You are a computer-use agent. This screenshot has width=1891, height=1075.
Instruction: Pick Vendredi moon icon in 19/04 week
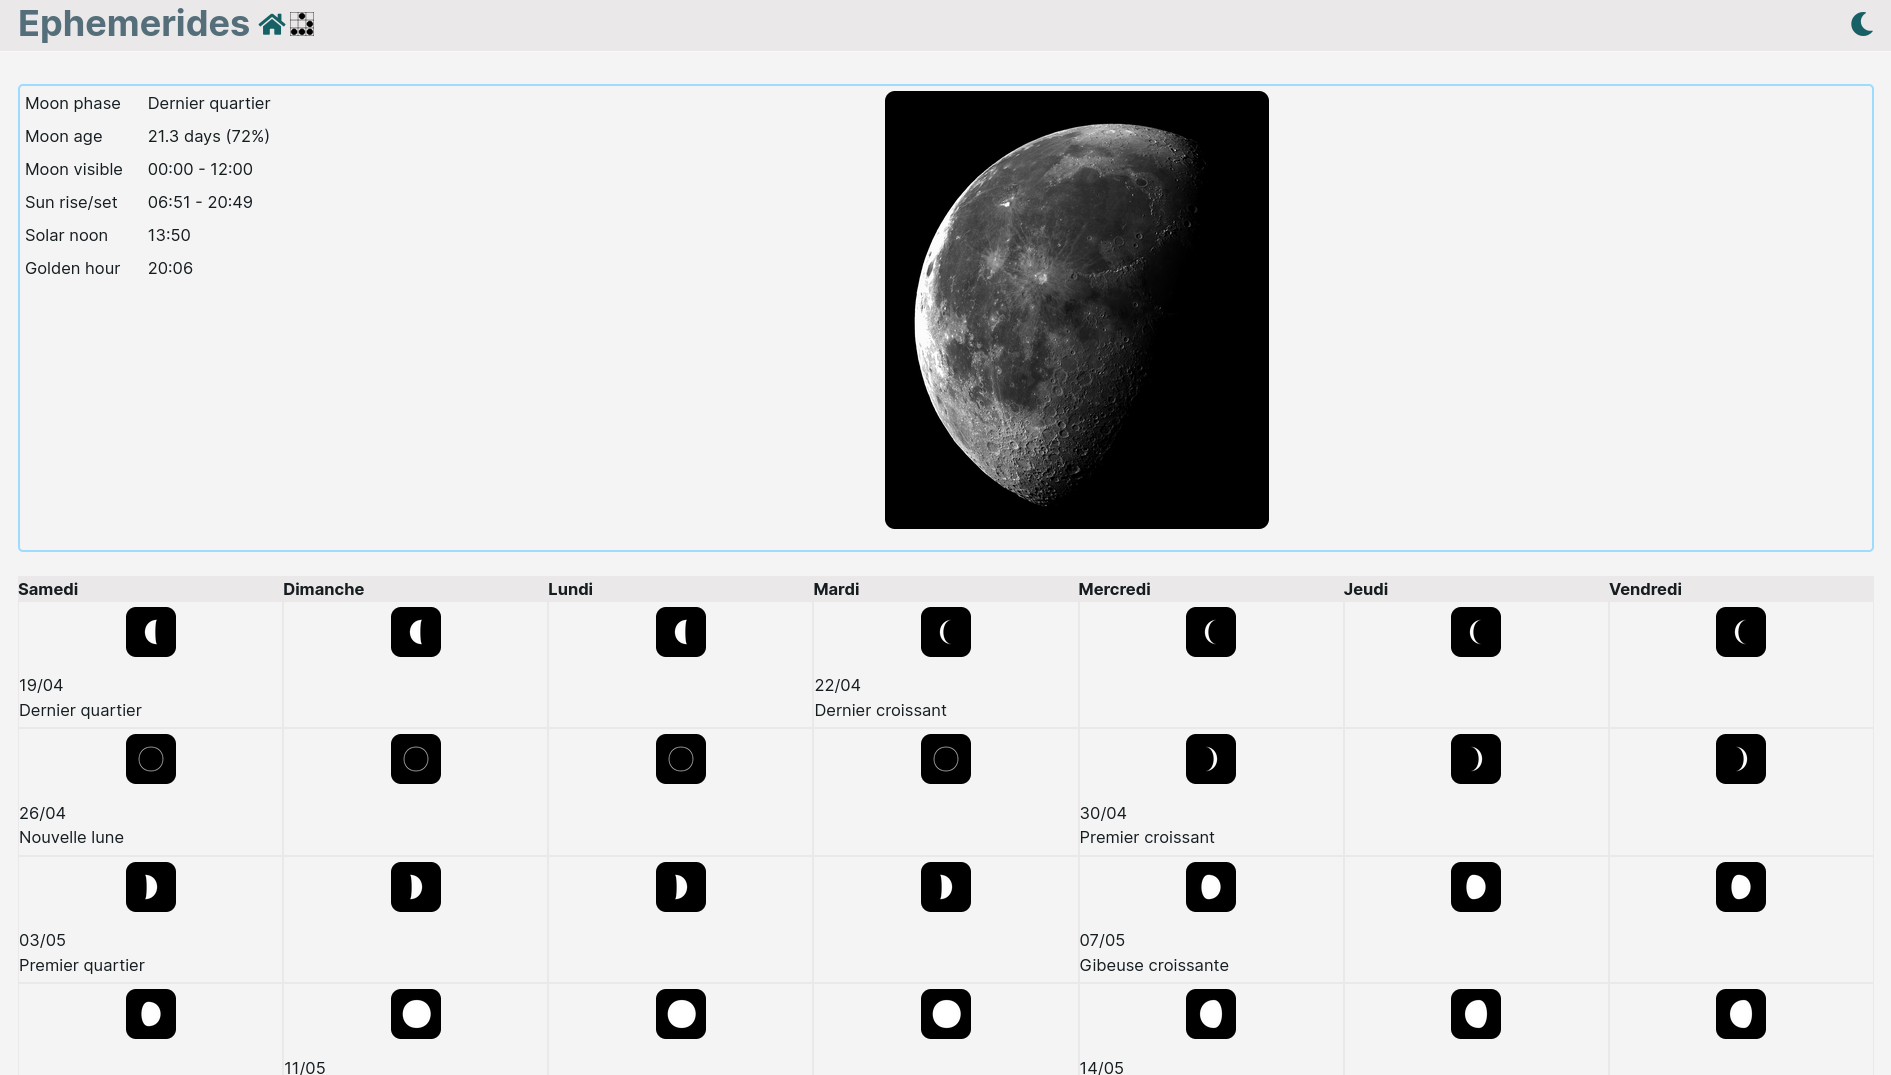1741,632
